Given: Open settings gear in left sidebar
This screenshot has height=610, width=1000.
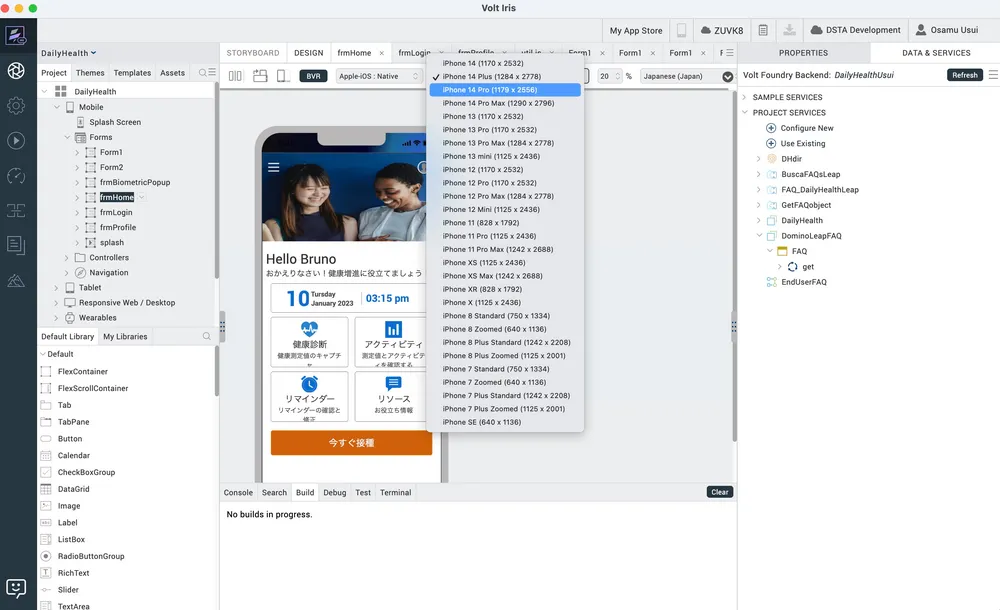Looking at the screenshot, I should [x=16, y=105].
